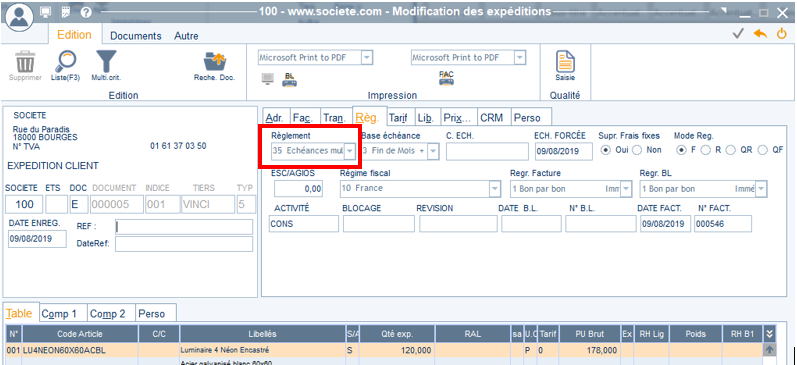Select Mode Reg. option R

[705, 150]
